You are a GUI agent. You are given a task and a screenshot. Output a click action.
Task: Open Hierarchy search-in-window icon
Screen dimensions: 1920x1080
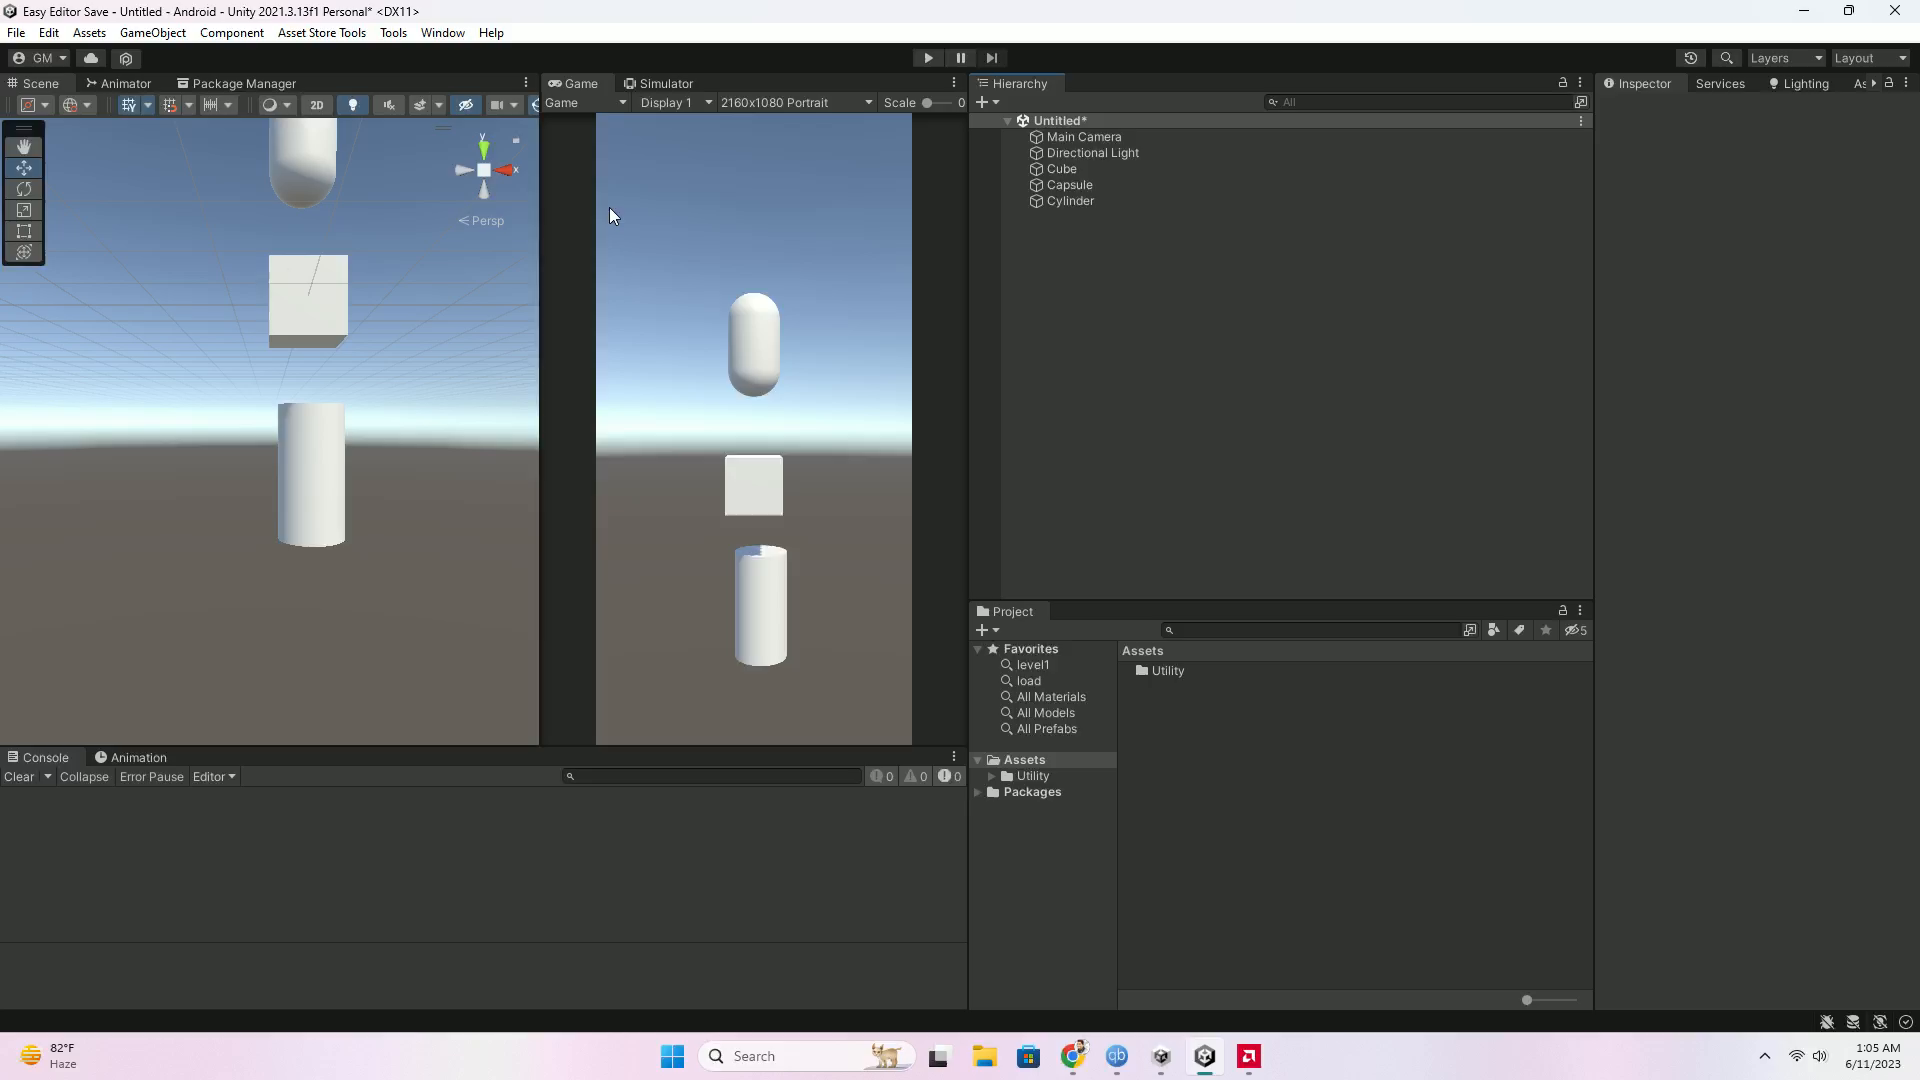1581,102
